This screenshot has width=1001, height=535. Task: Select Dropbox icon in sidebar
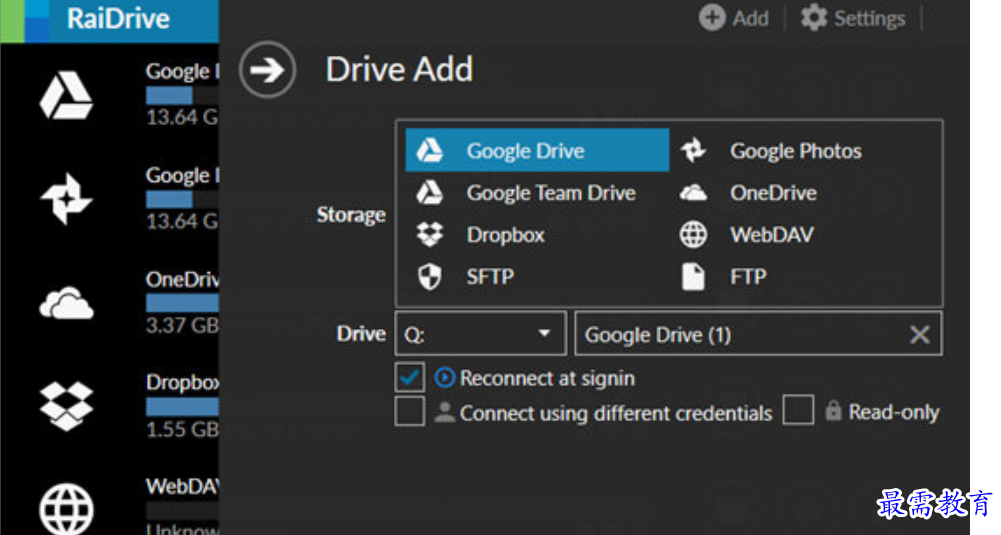tap(66, 406)
